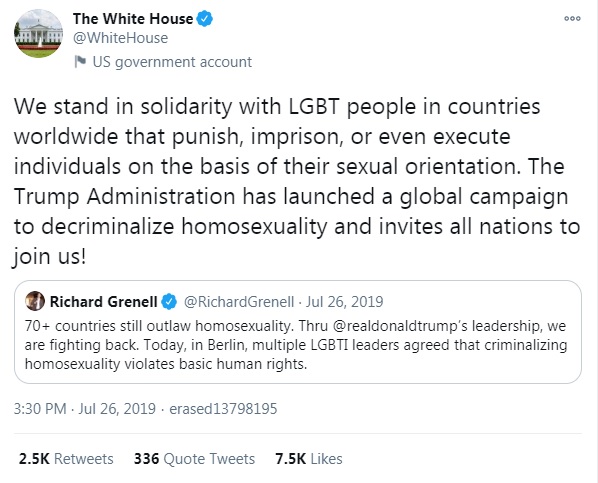Click the 3:30 PM tweet timestamp

coord(40,409)
